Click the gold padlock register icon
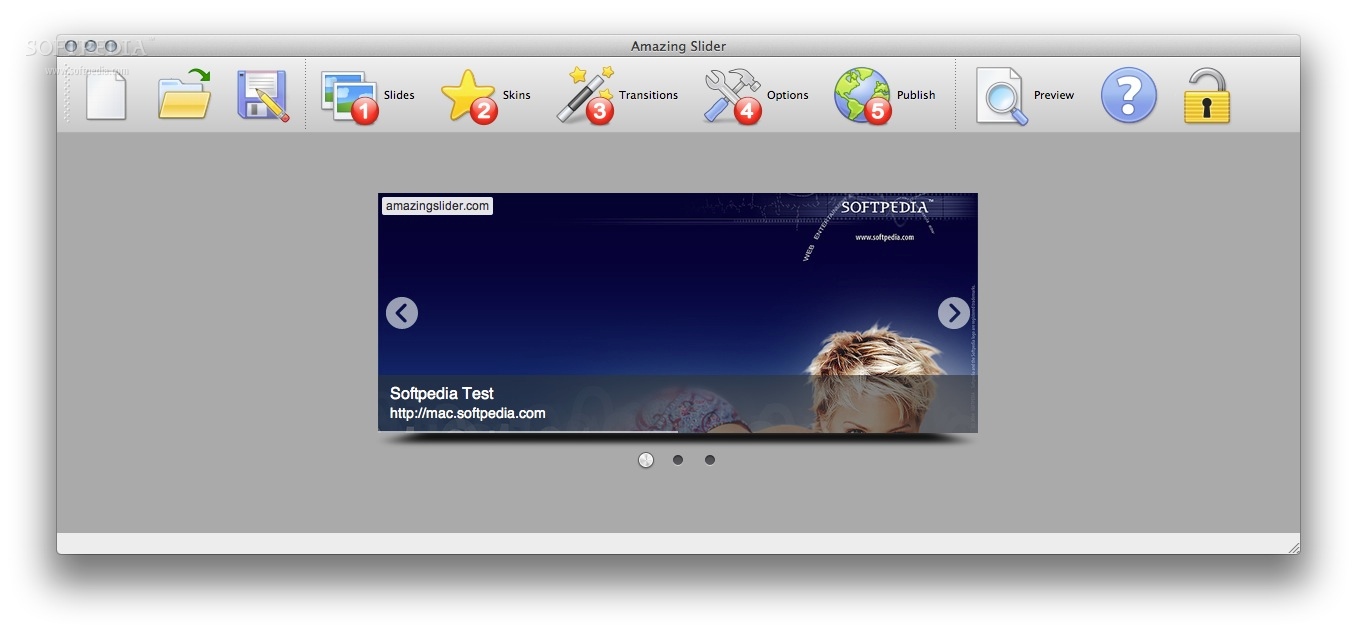This screenshot has width=1357, height=633. pyautogui.click(x=1206, y=96)
